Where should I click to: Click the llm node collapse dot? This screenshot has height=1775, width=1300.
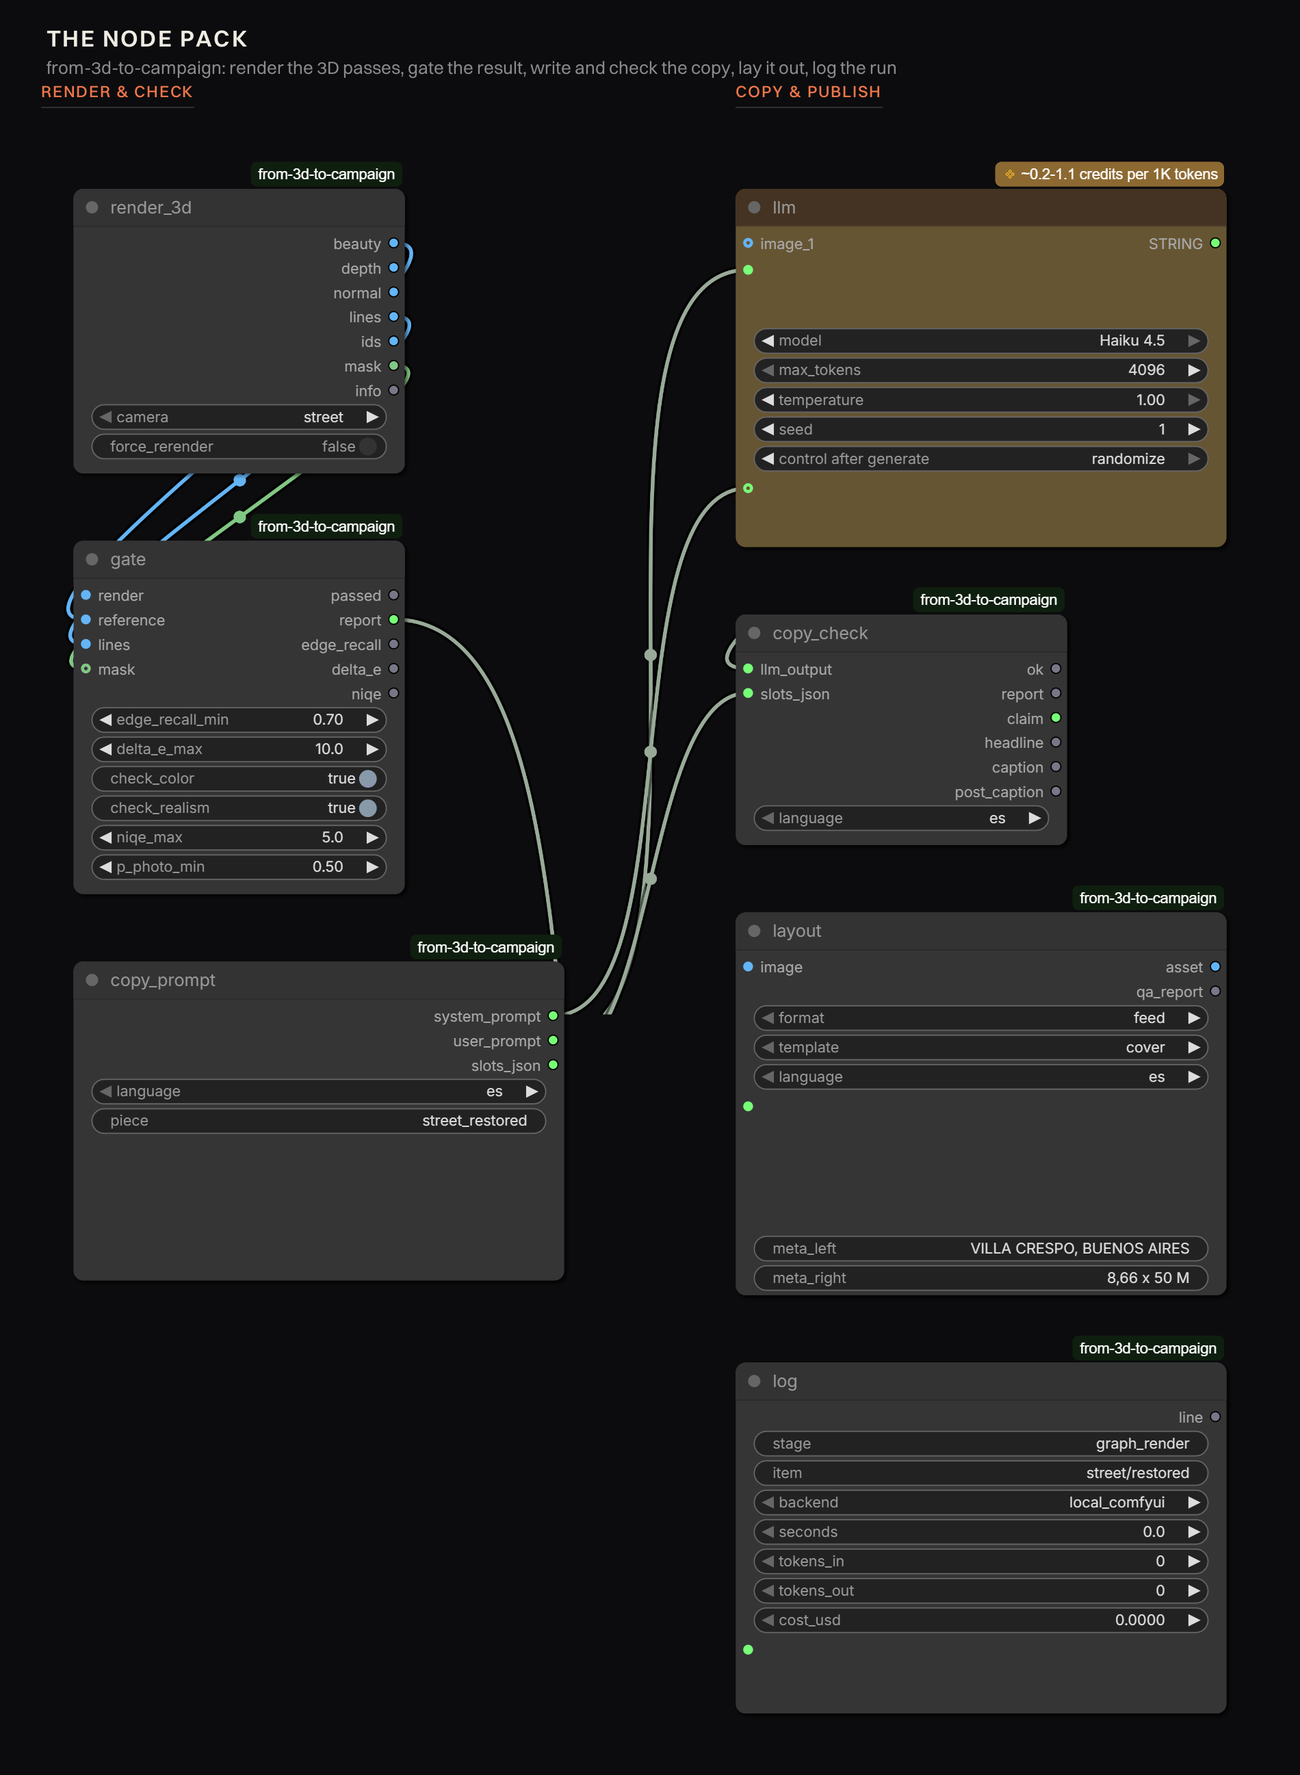[x=754, y=207]
